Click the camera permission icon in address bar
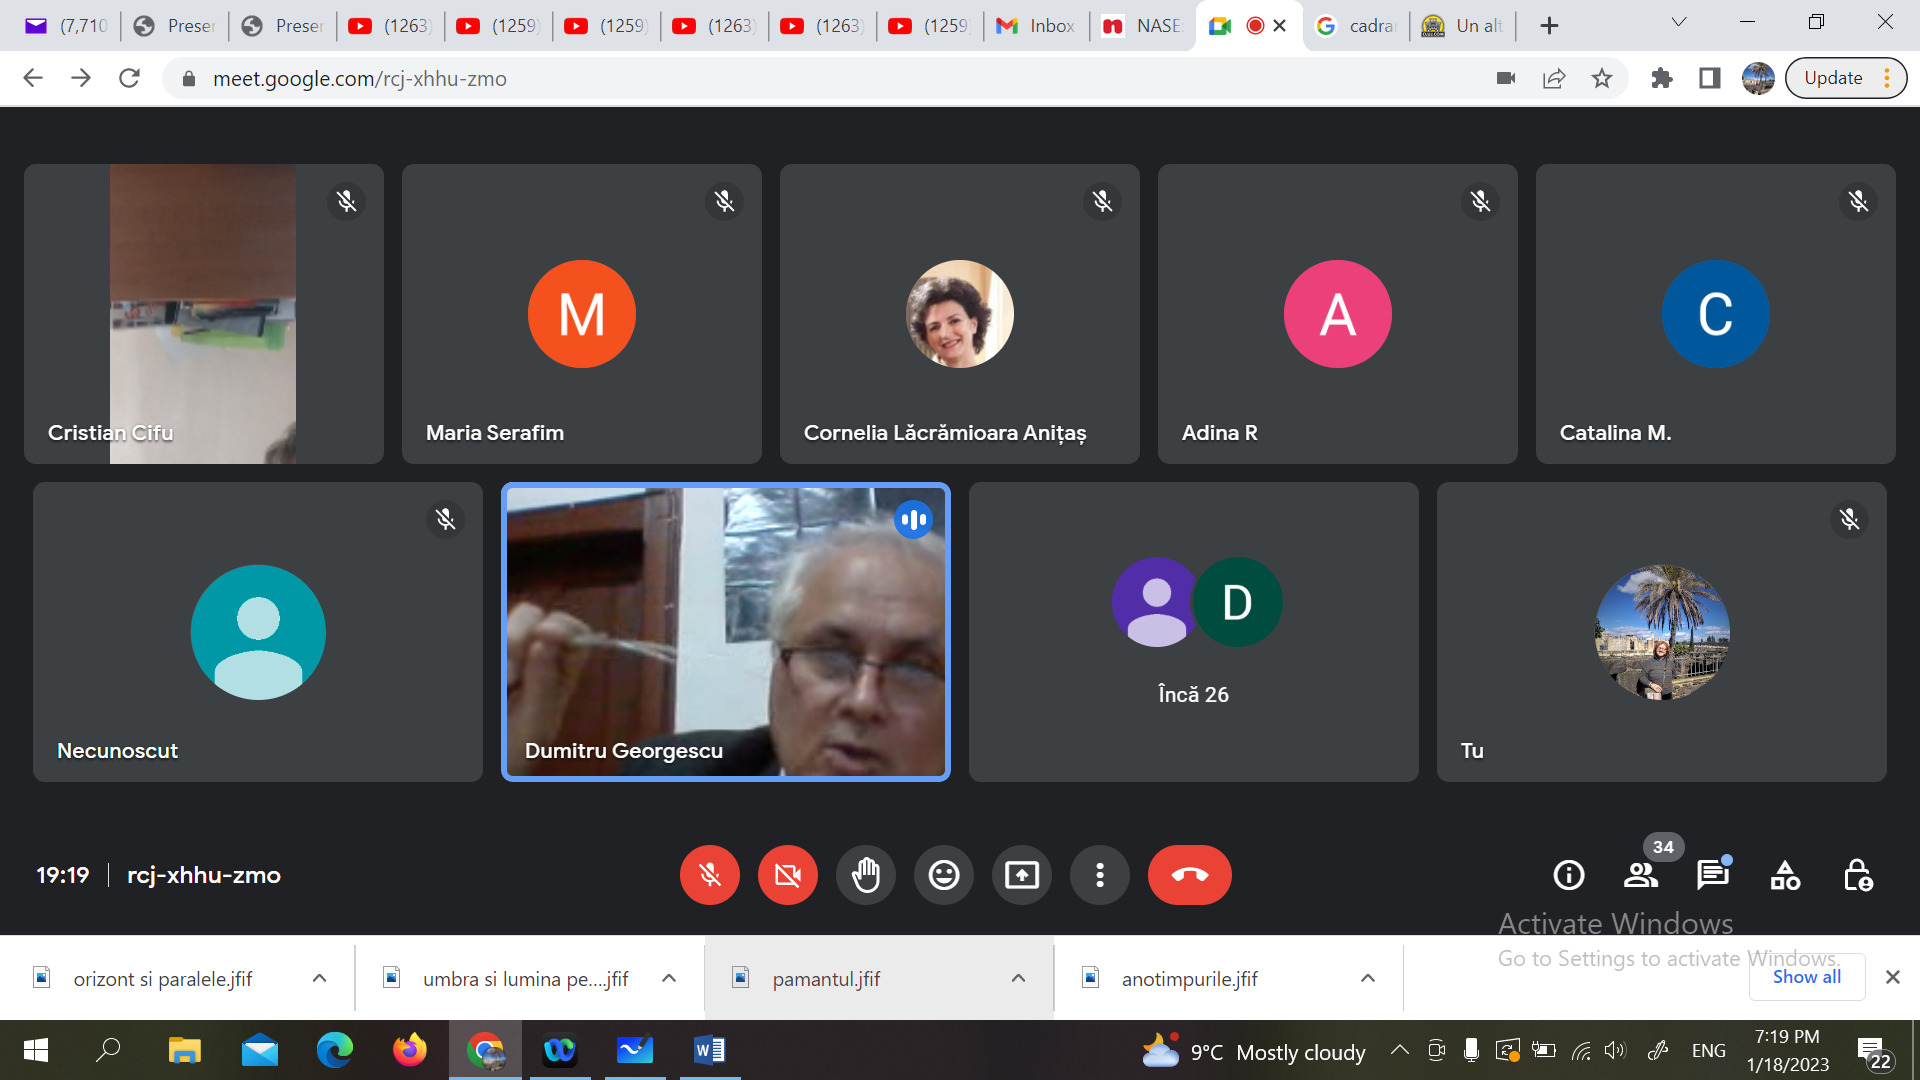The width and height of the screenshot is (1920, 1080). [1506, 78]
